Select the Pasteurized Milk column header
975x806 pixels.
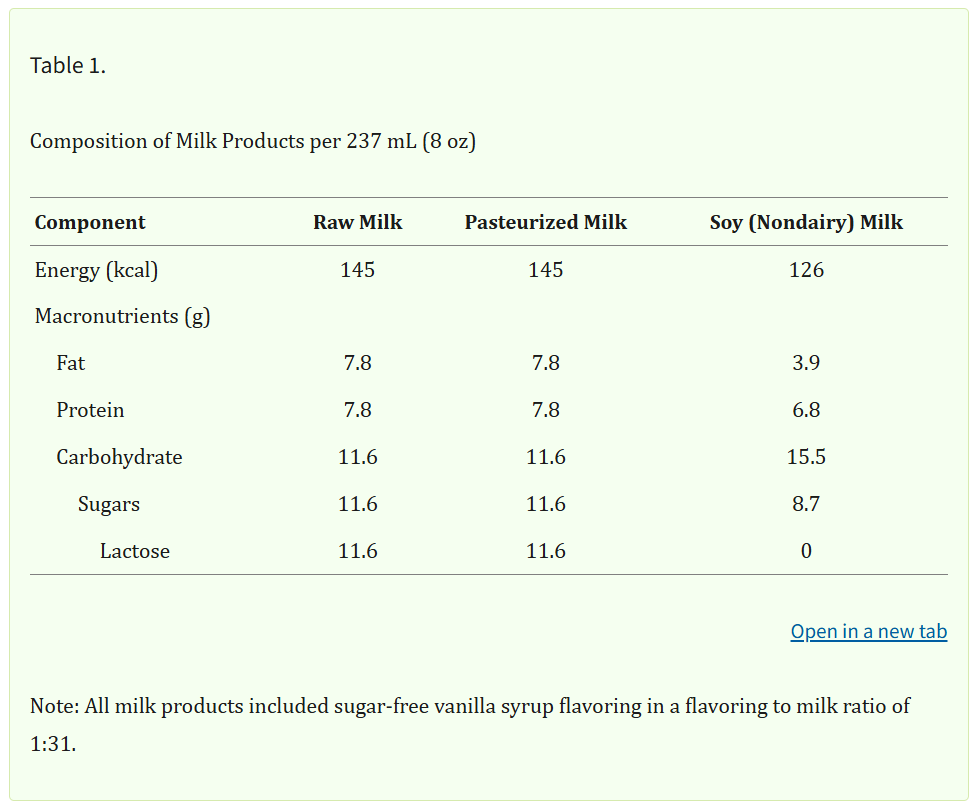pos(546,222)
